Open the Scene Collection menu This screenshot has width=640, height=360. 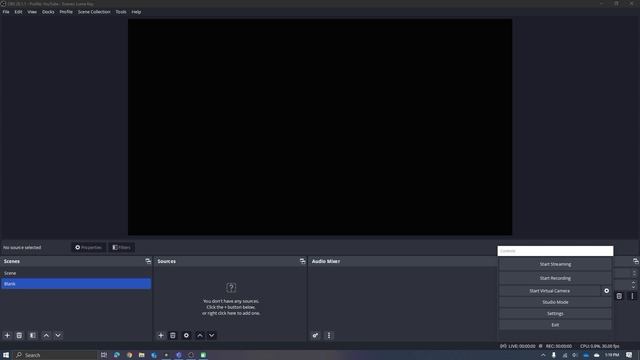94,12
